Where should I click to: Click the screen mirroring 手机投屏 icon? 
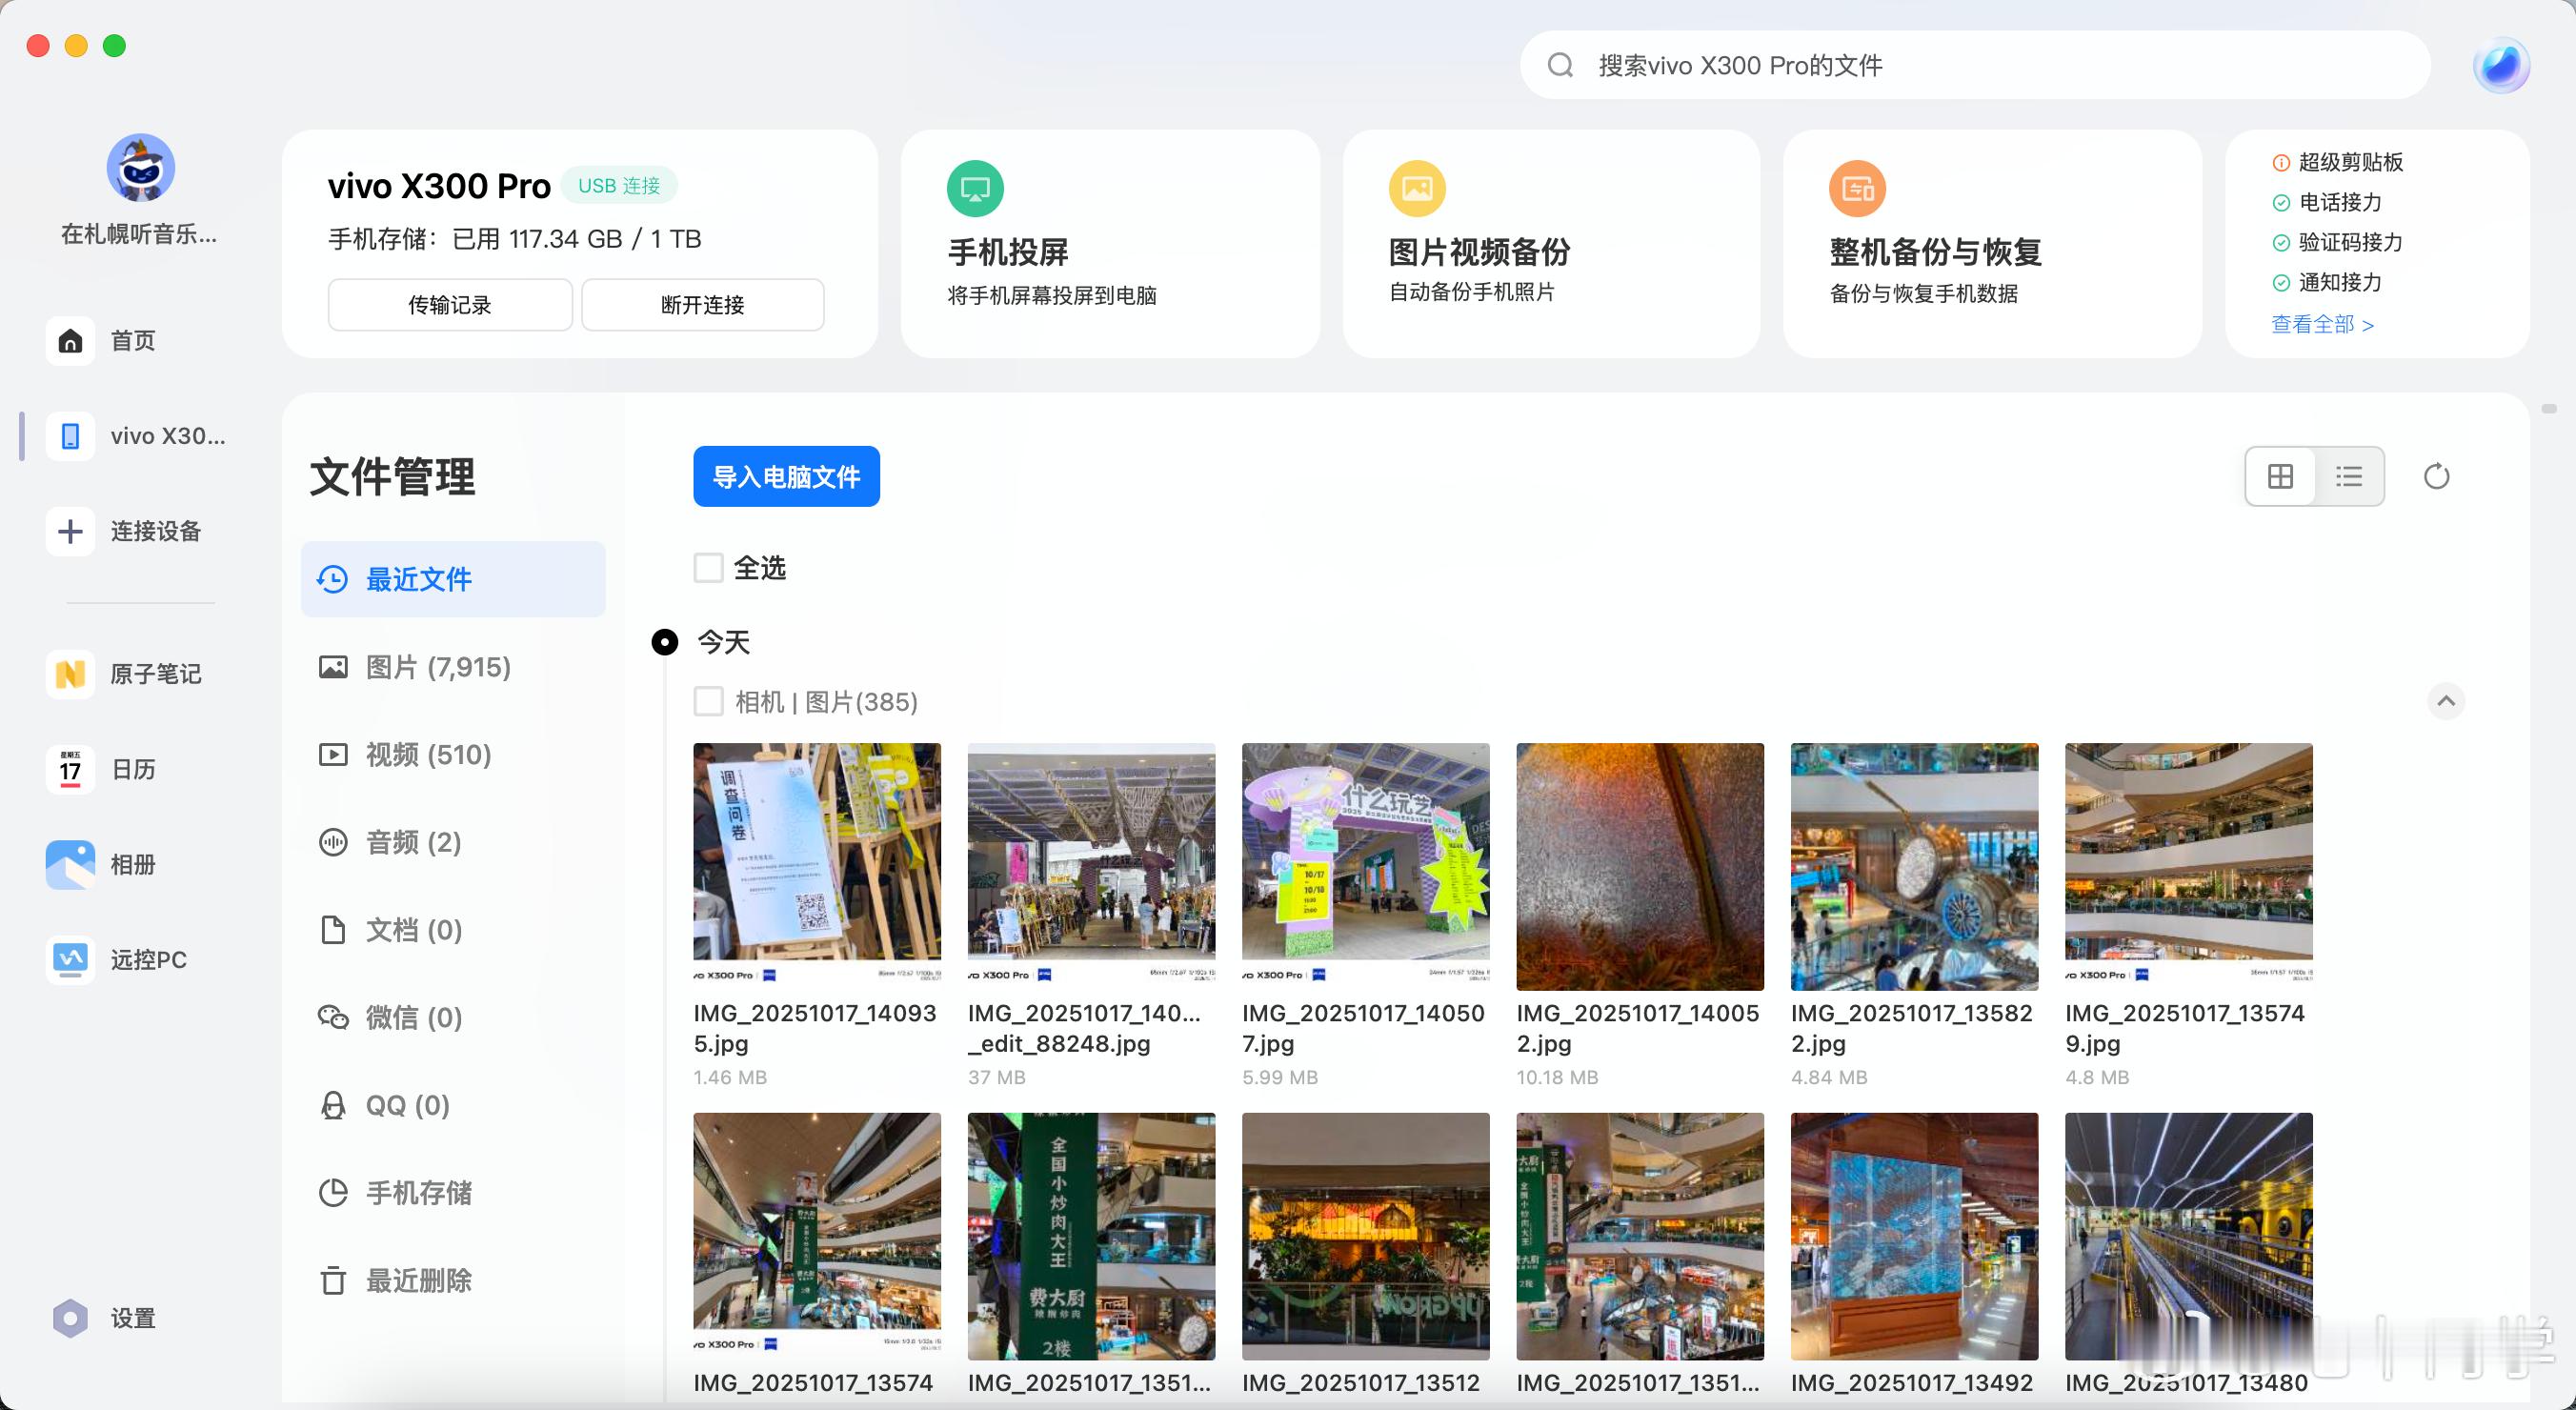974,188
